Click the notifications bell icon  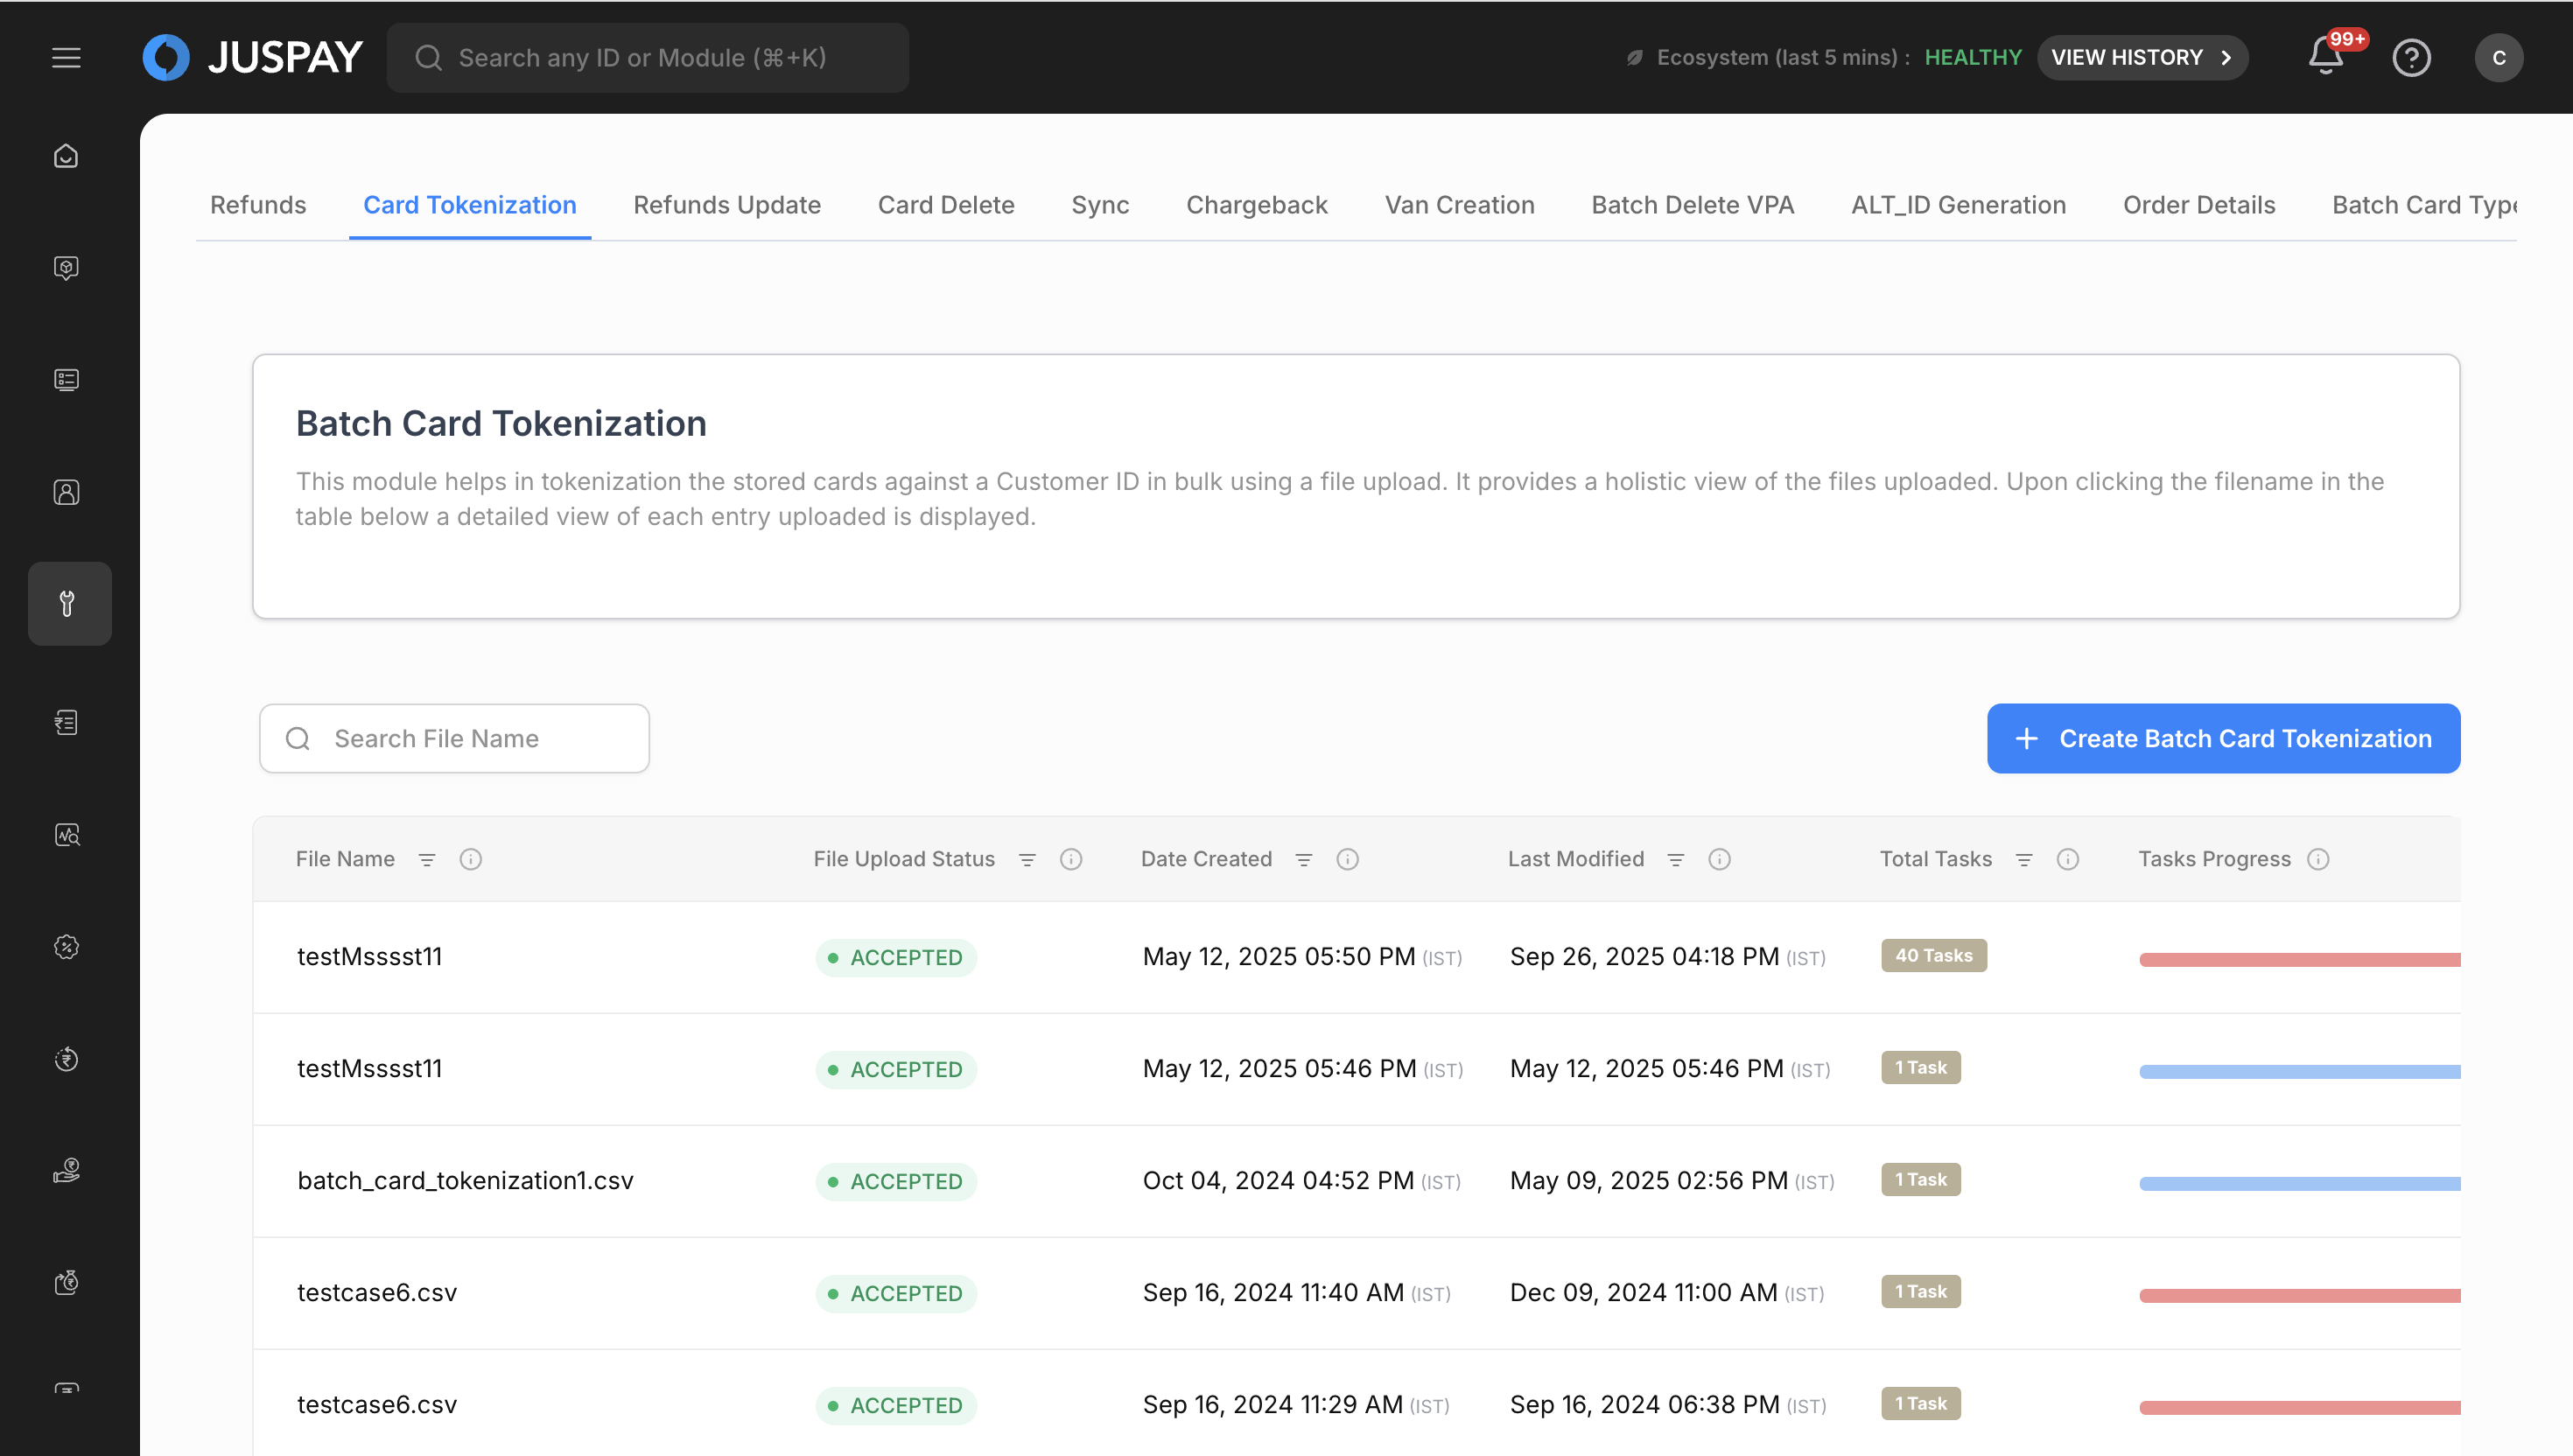pos(2325,56)
